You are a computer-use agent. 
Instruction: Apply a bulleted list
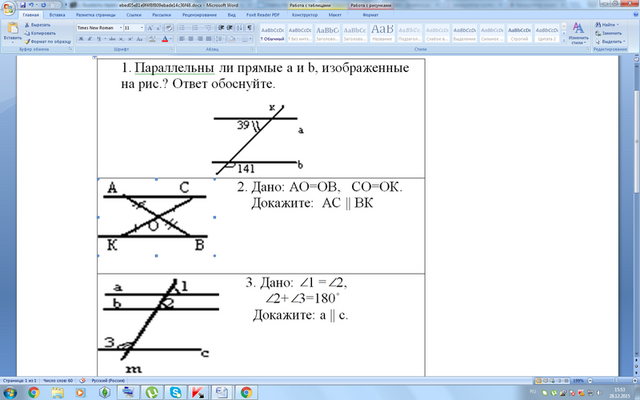(183, 28)
